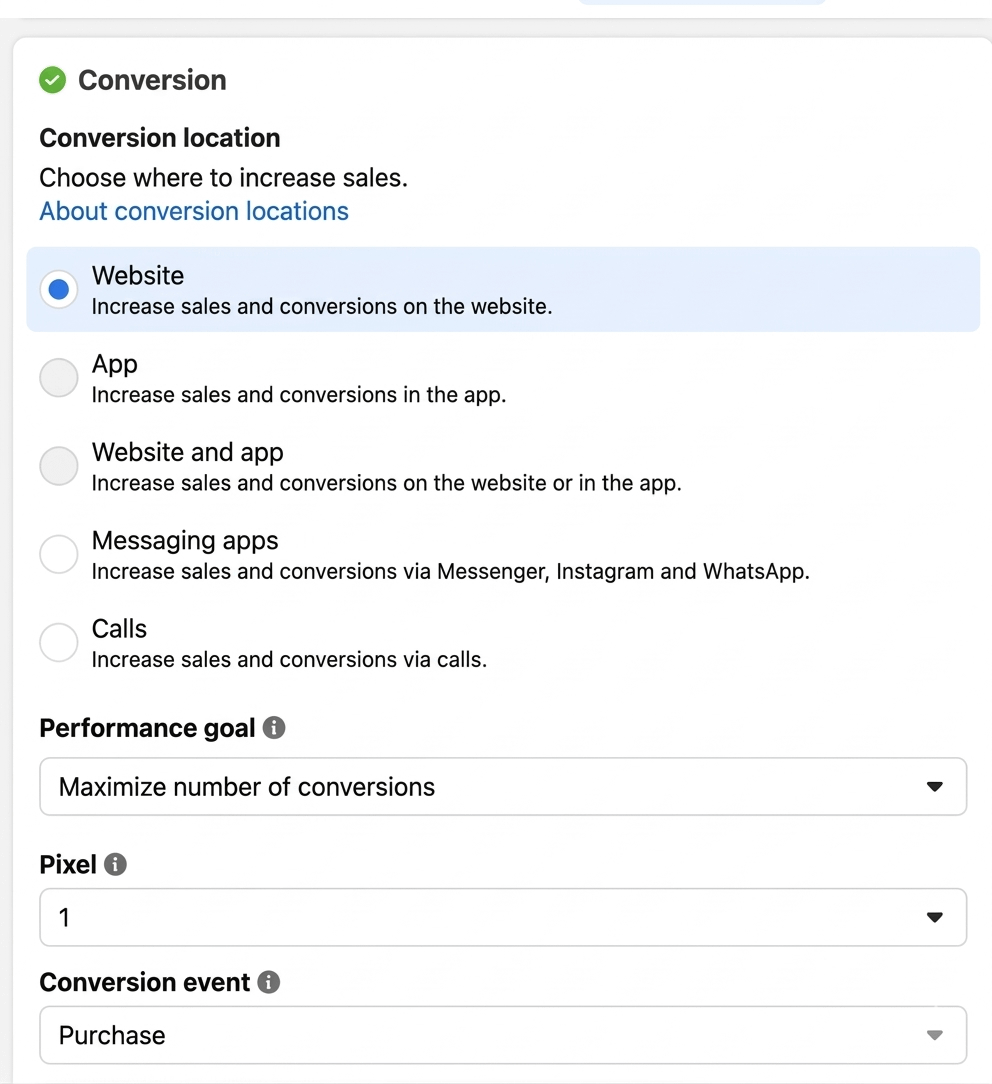Click the Conversion location subheading
This screenshot has height=1084, width=992.
tap(160, 138)
